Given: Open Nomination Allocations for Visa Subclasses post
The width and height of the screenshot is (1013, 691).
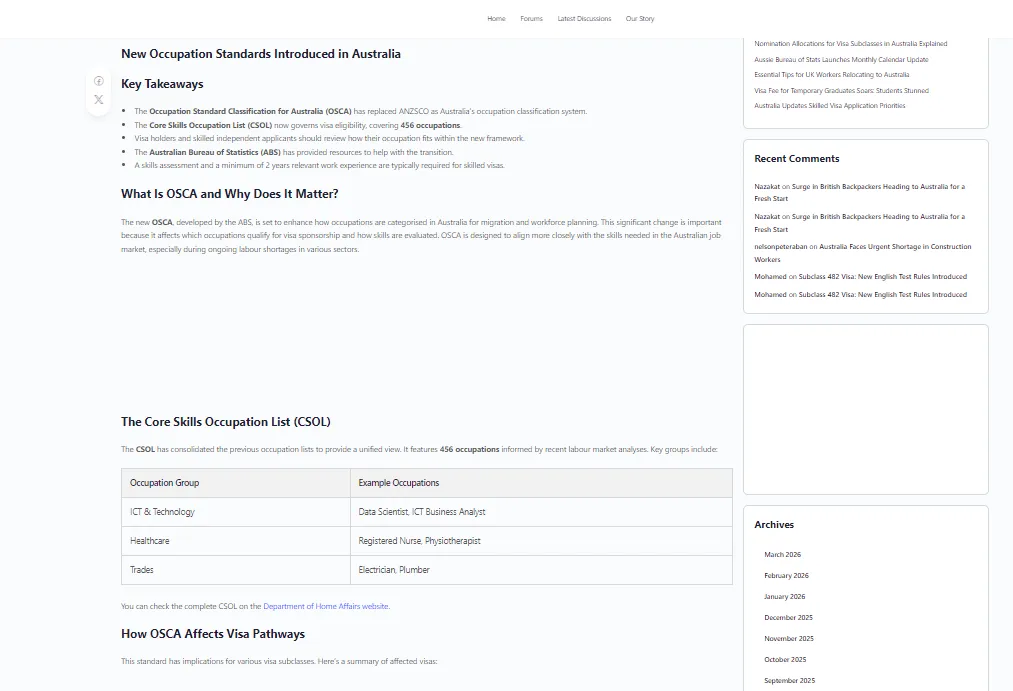Looking at the screenshot, I should [850, 44].
